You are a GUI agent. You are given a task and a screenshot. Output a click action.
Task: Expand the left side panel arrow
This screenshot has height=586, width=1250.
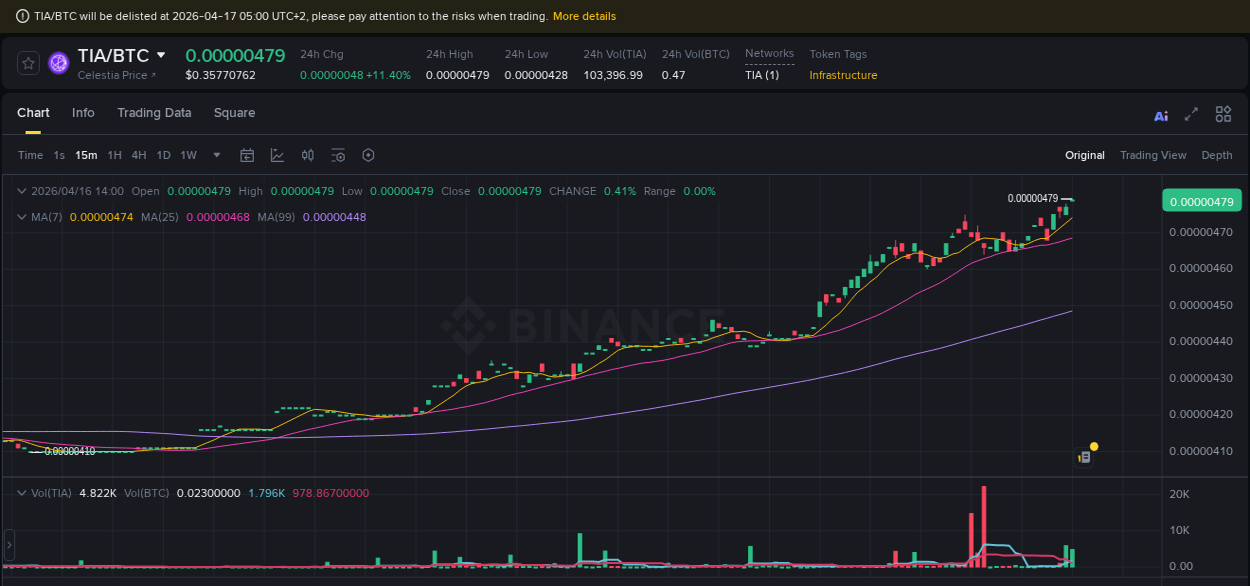(9, 545)
